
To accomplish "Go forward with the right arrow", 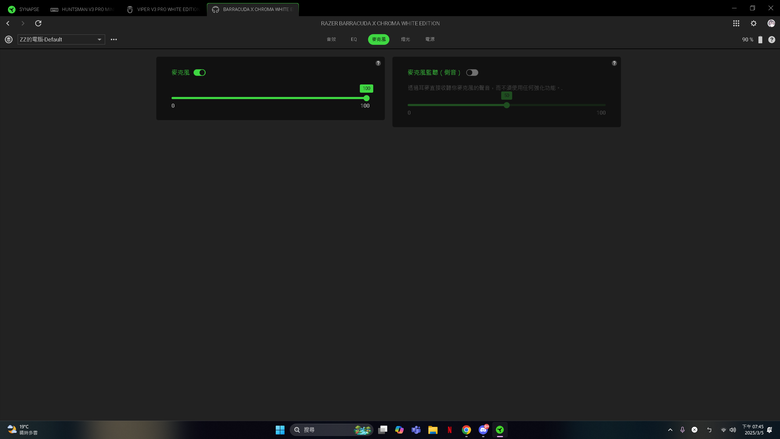I will tap(23, 23).
